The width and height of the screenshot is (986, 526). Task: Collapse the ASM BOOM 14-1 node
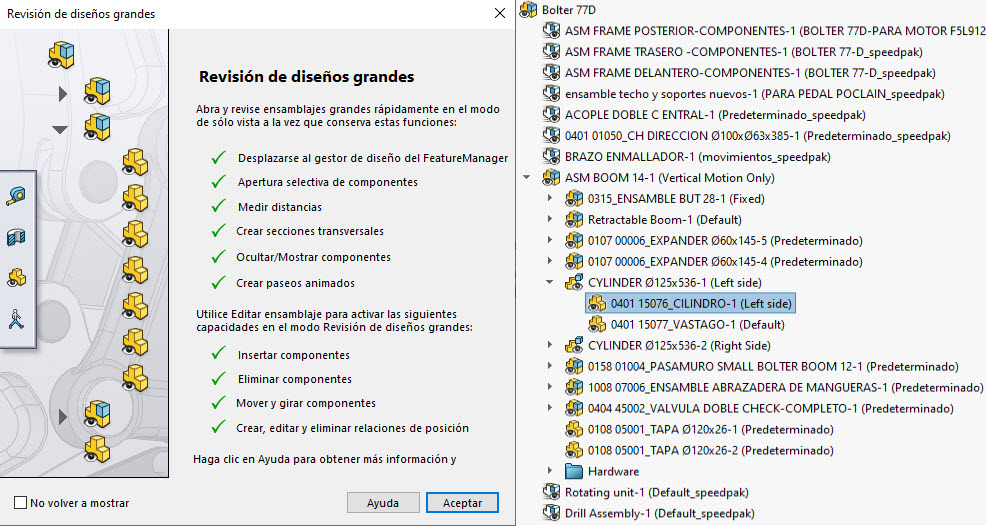pos(527,177)
